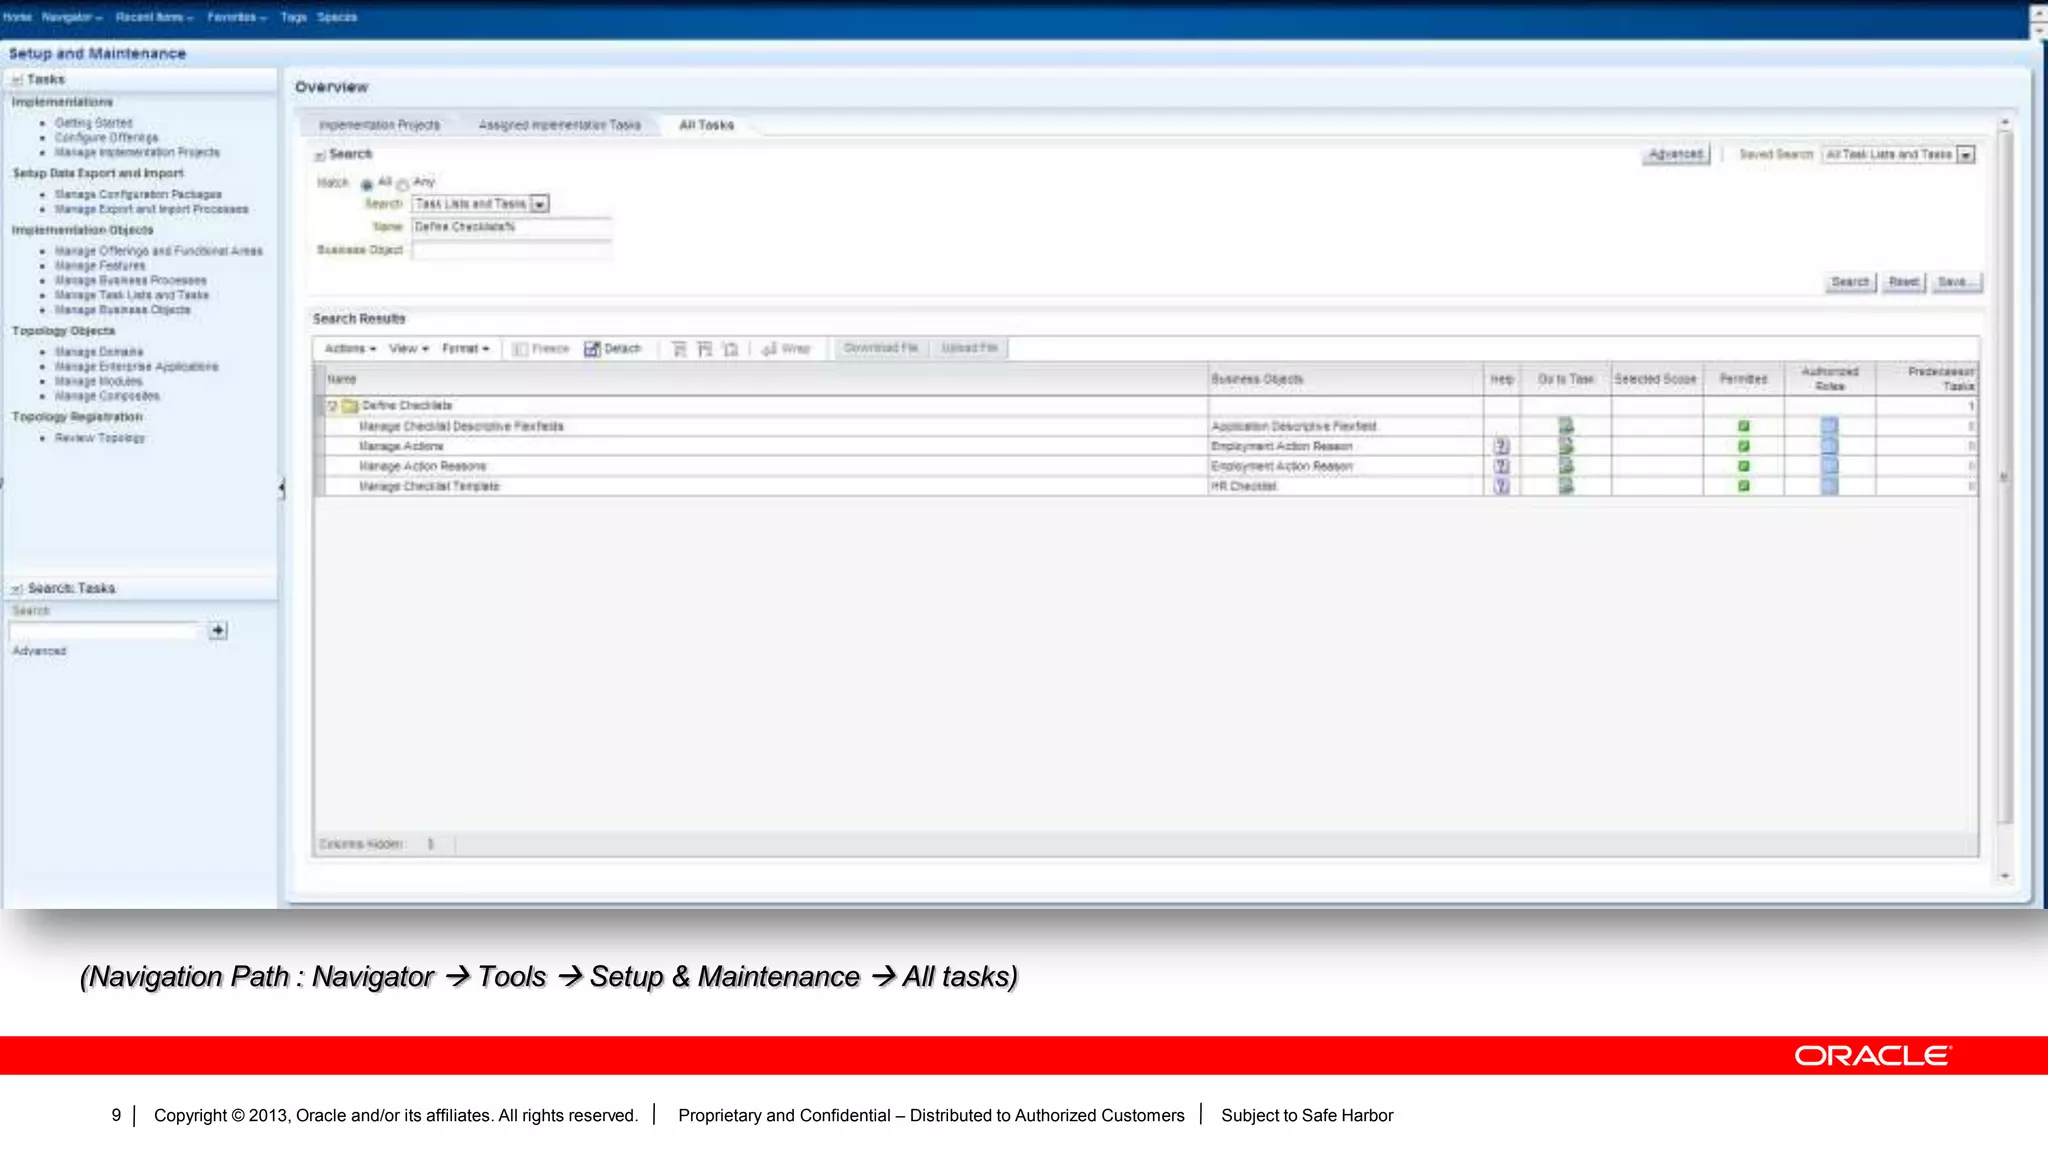The image size is (2048, 1152).
Task: Open Review Topology link
Action: click(100, 439)
